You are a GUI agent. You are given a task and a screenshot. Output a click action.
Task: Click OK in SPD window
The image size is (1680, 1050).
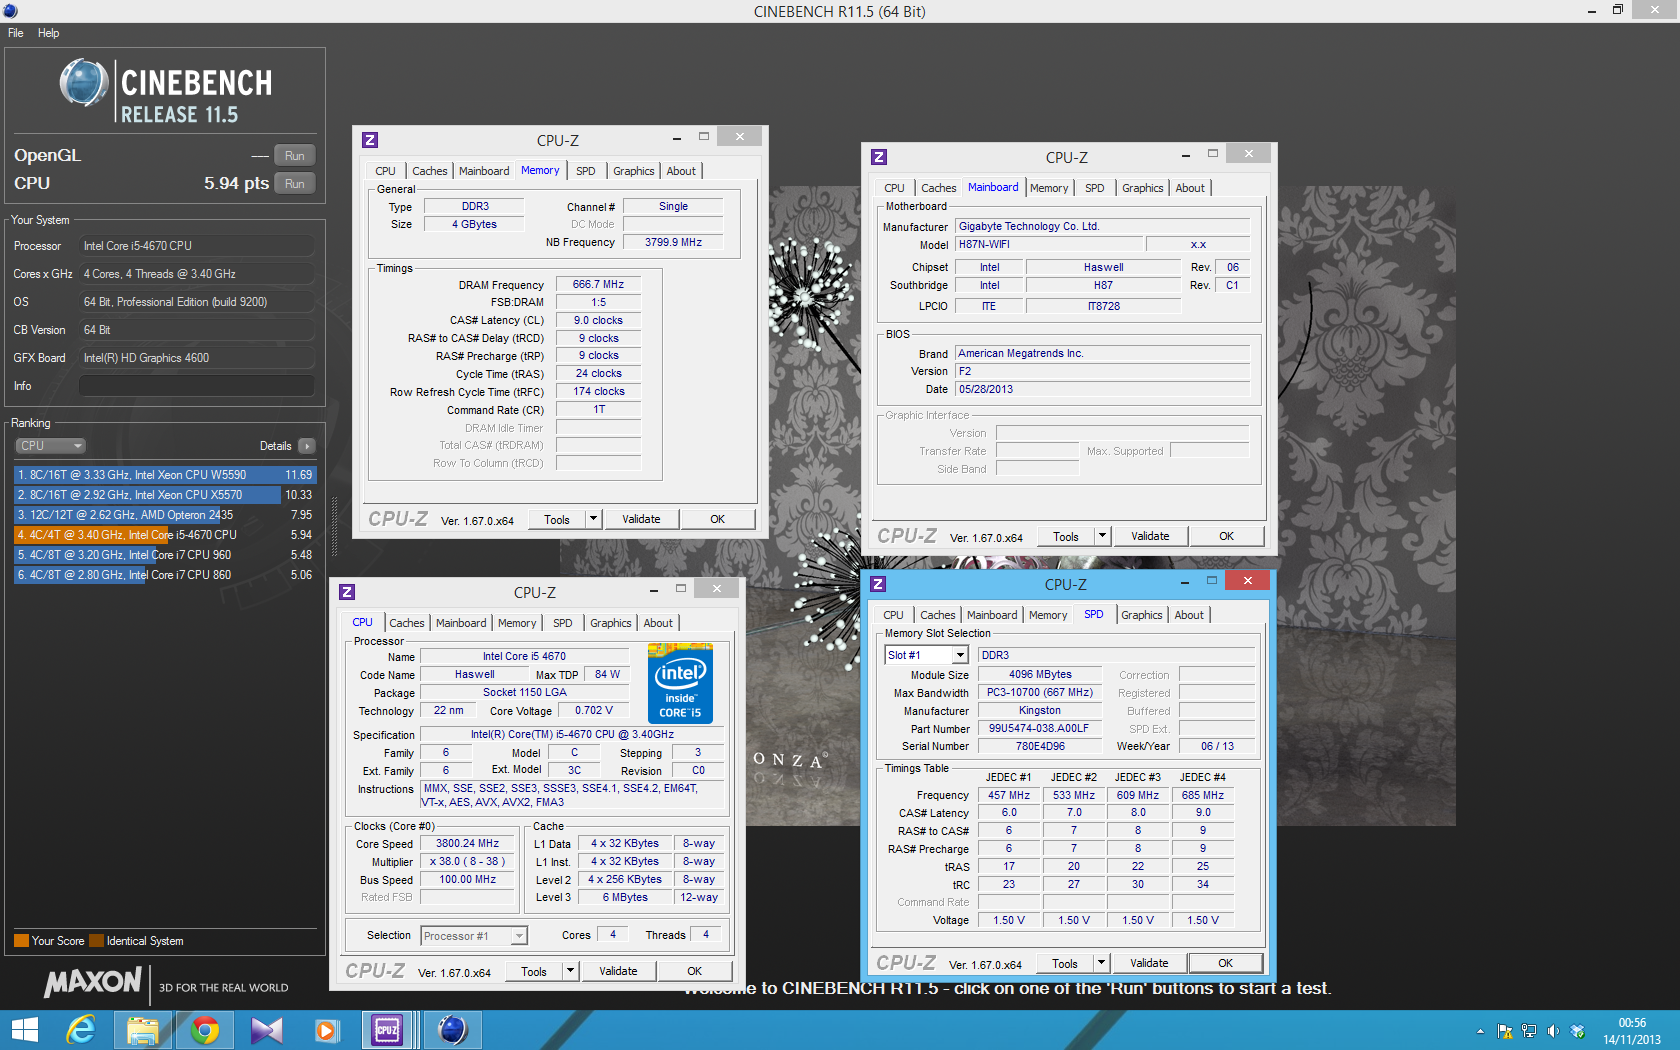[x=1226, y=963]
